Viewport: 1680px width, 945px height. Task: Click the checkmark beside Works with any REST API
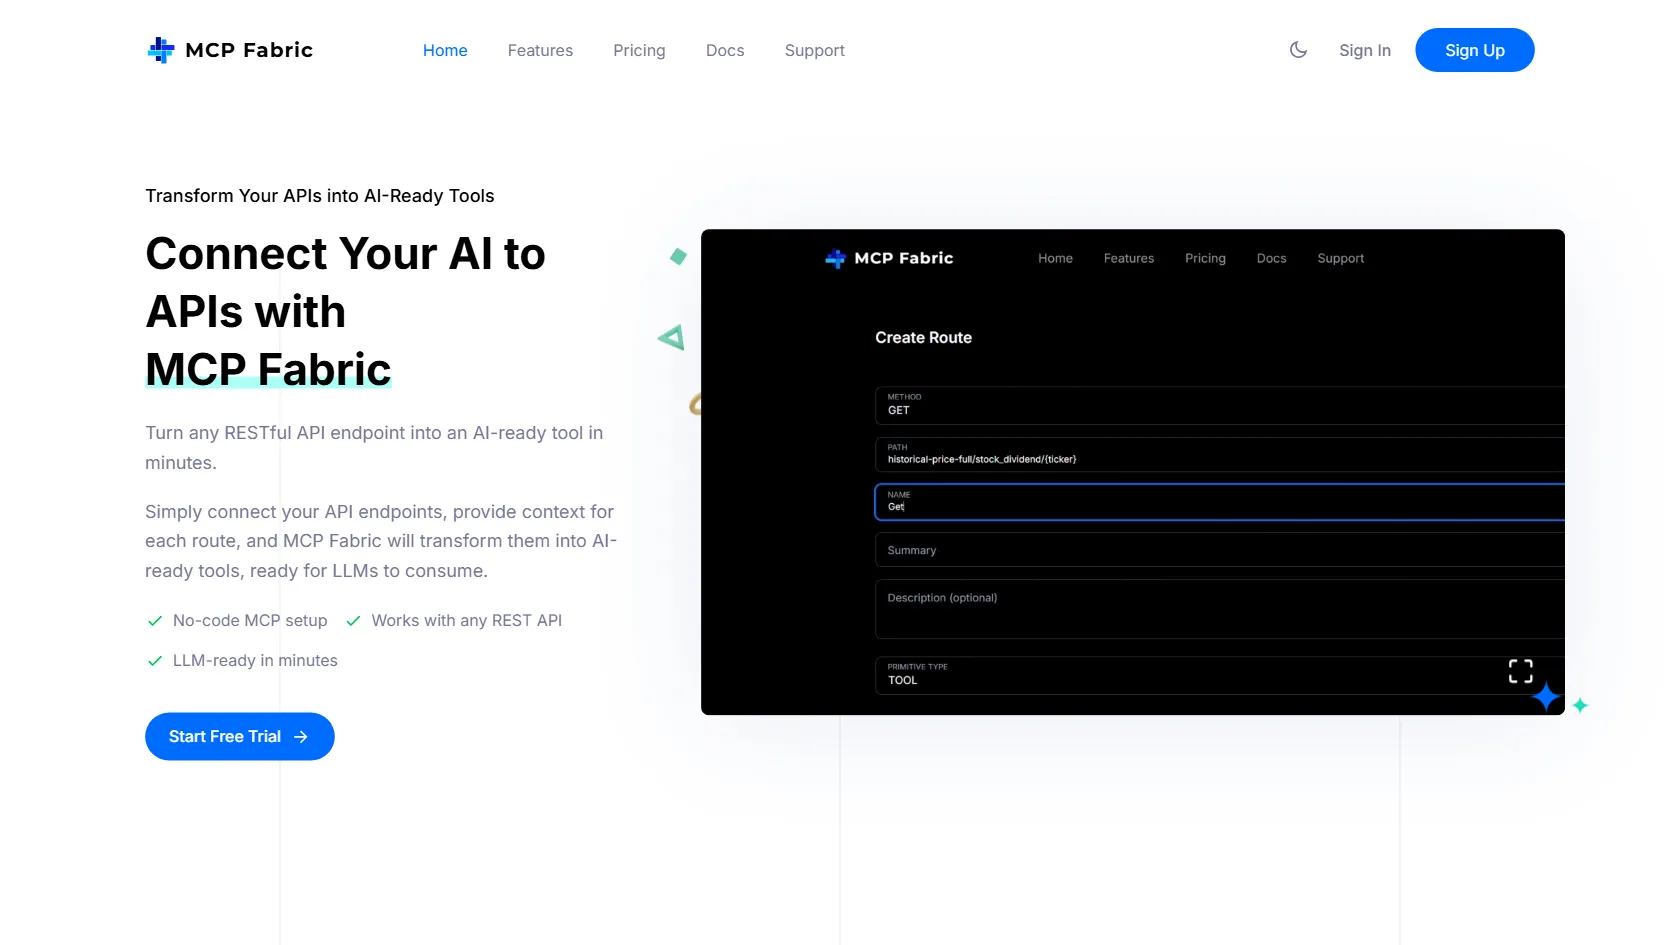[x=353, y=621]
